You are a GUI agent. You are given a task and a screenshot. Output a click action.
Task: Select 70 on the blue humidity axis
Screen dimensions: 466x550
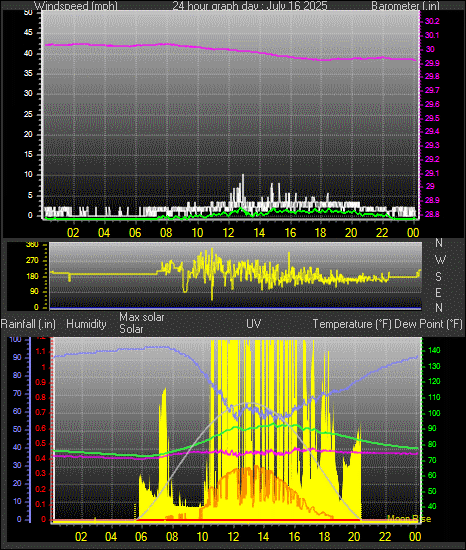(17, 394)
